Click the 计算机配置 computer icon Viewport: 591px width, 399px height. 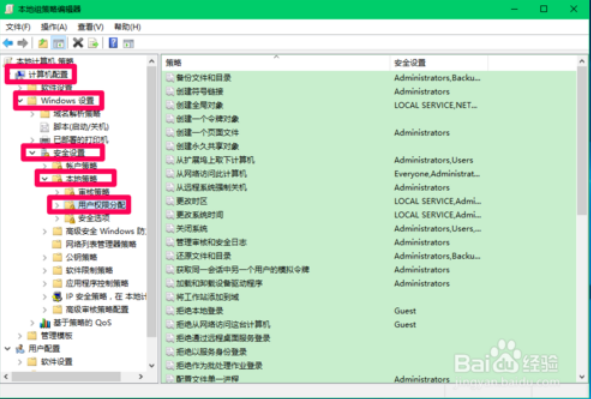tap(20, 75)
